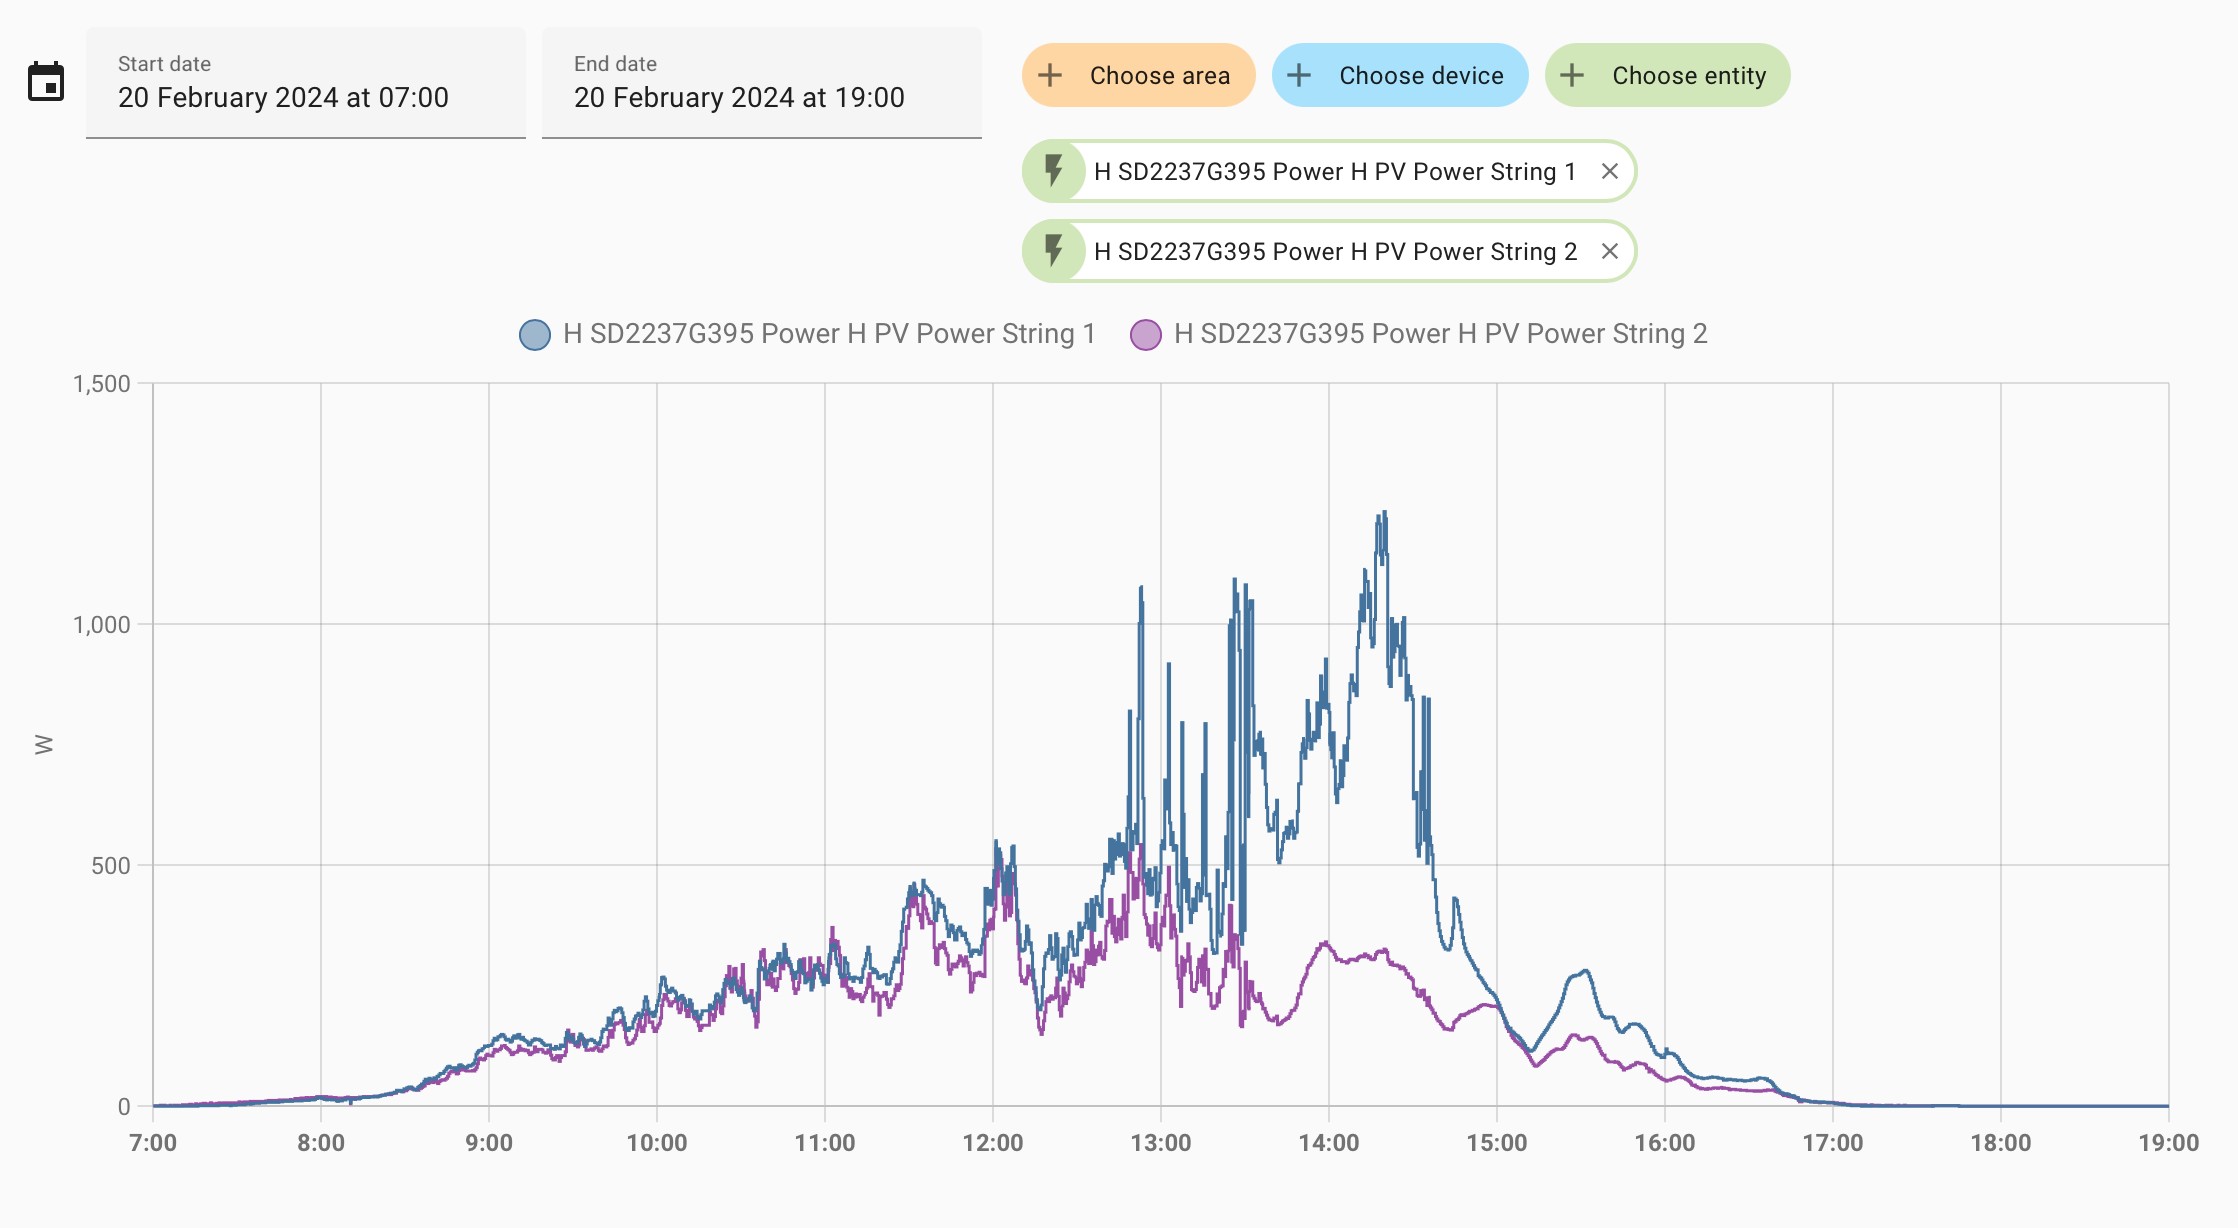This screenshot has width=2238, height=1228.
Task: Click the plus icon on Choose entity
Action: (x=1572, y=75)
